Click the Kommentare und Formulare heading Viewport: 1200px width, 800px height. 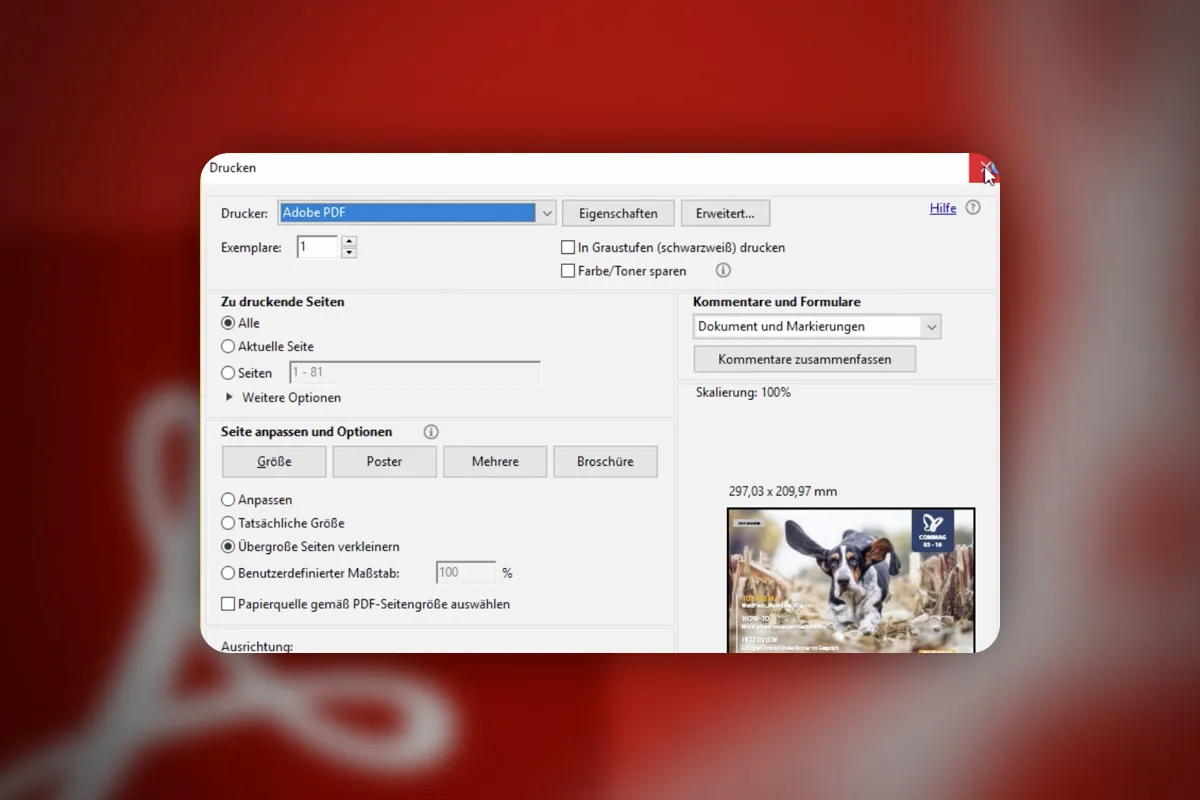tap(777, 301)
